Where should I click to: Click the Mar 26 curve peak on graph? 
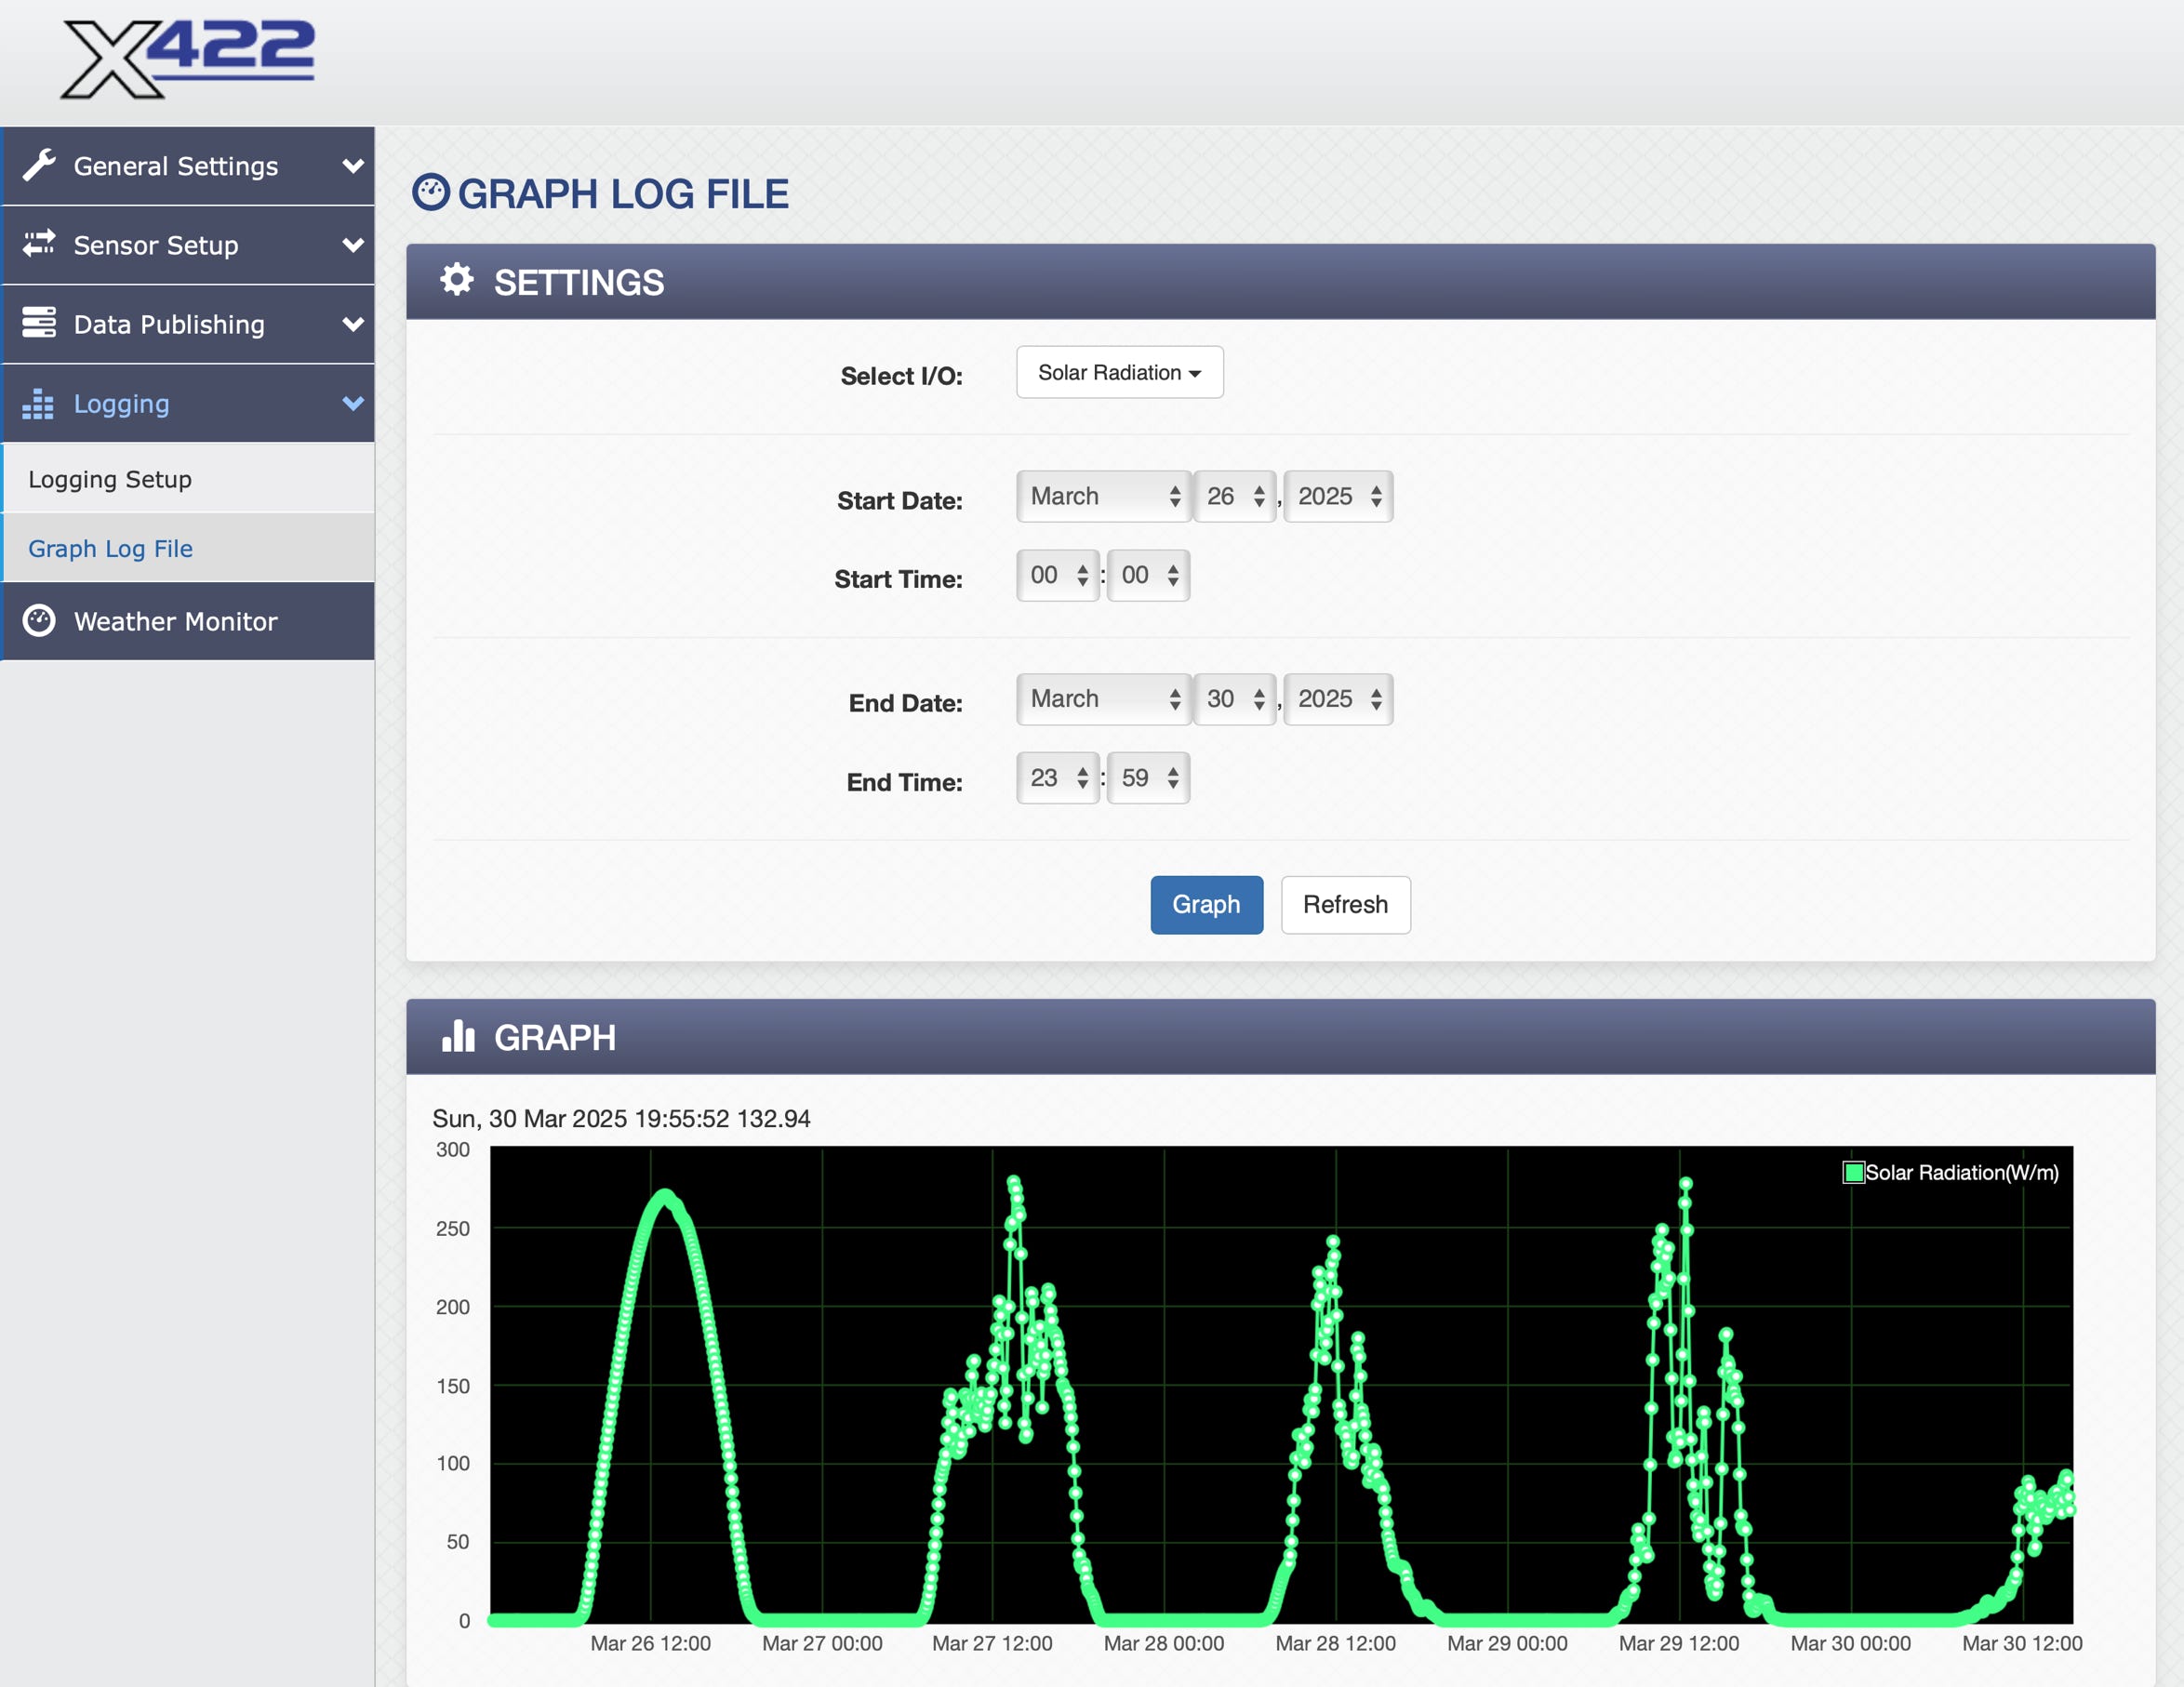665,1193
